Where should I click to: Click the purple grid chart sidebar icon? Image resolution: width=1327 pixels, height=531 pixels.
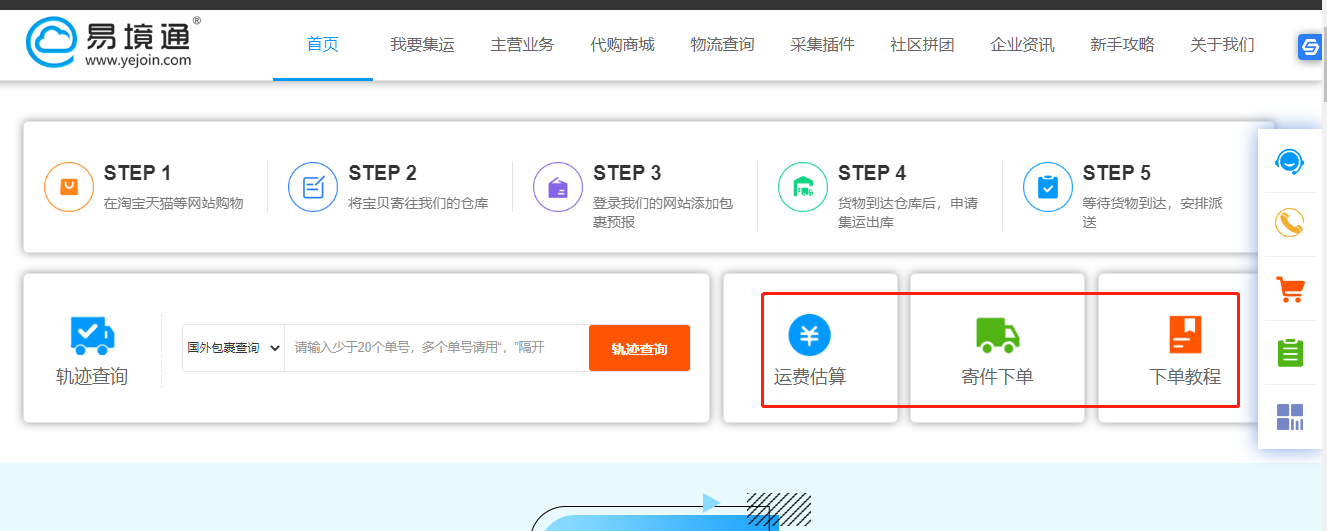1290,417
